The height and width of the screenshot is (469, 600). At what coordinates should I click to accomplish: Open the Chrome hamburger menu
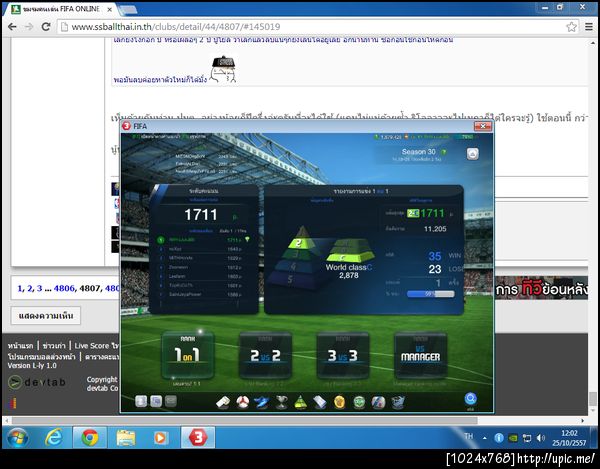(589, 27)
